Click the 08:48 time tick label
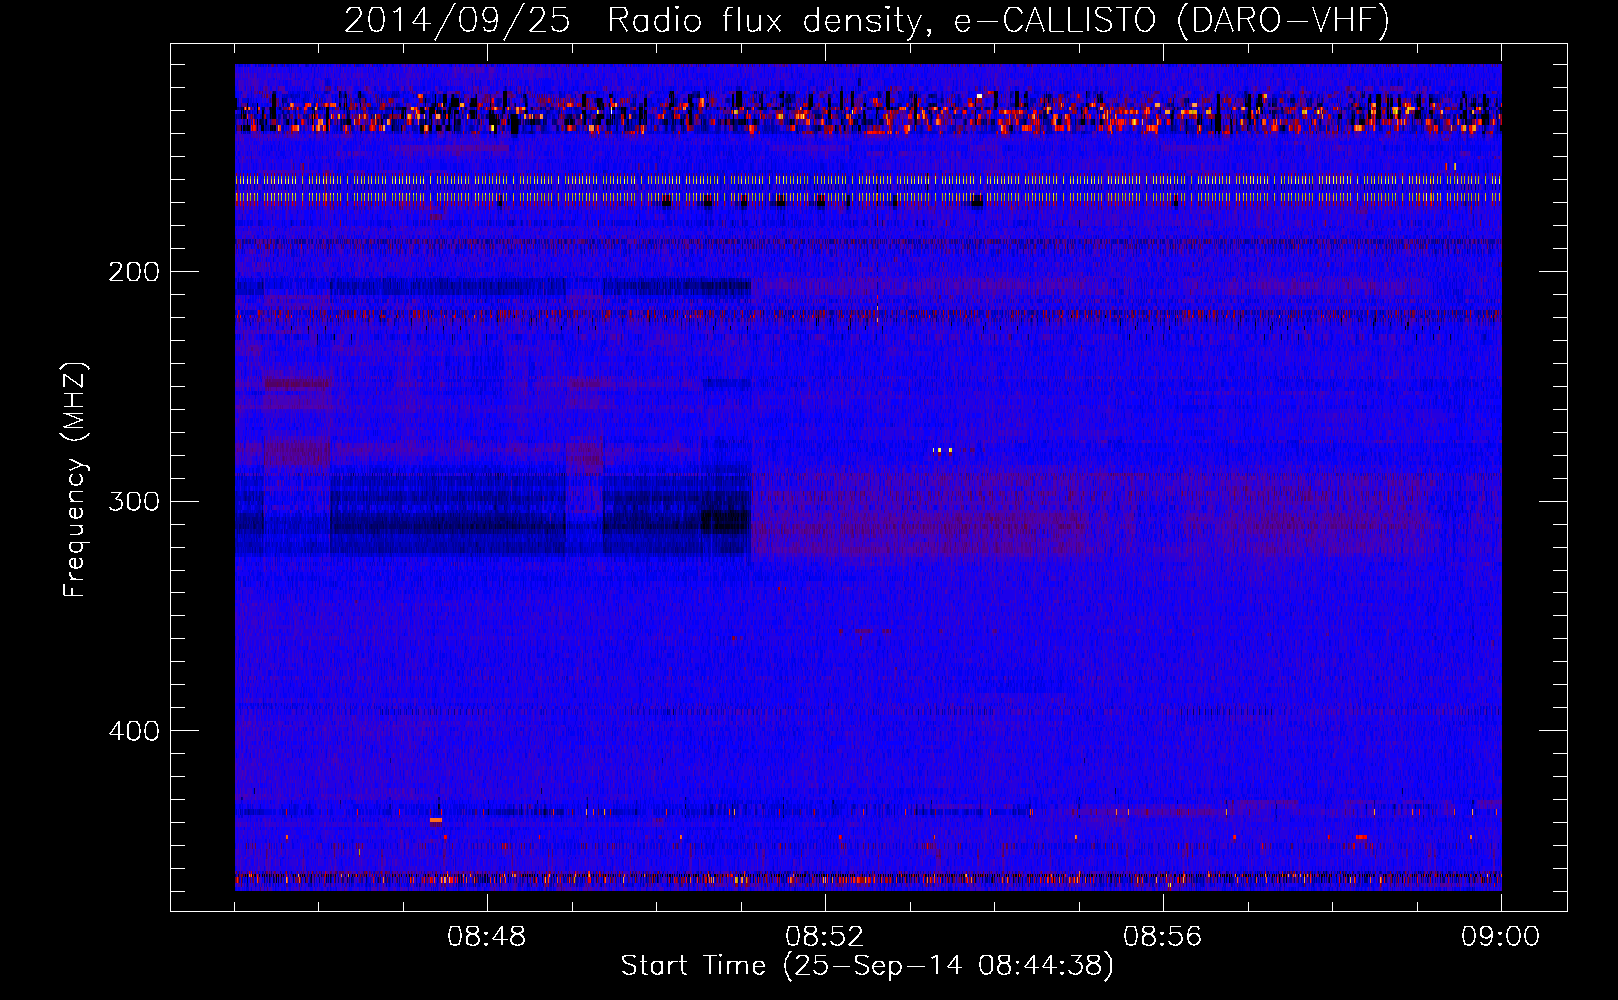1618x1000 pixels. (487, 937)
